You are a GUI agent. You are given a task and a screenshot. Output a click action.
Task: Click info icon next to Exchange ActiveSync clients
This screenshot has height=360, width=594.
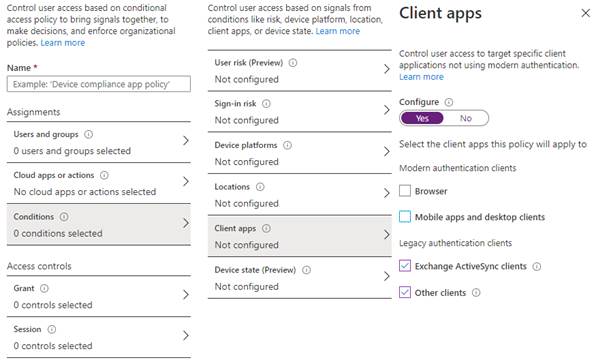coord(537,266)
